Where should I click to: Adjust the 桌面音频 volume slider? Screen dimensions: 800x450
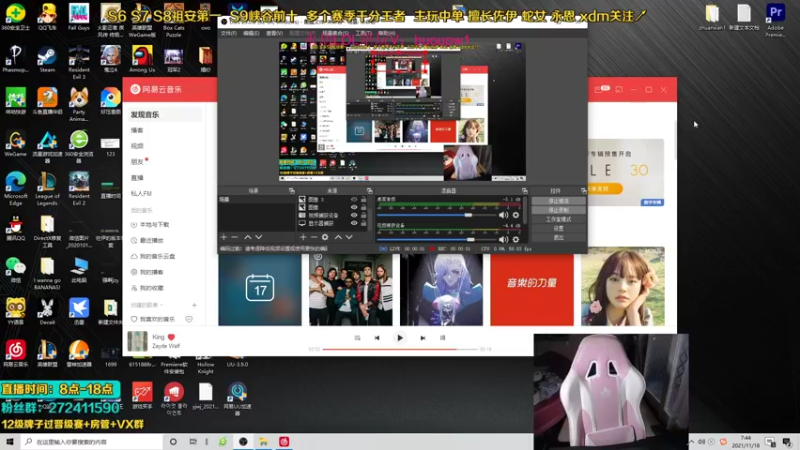tap(438, 215)
